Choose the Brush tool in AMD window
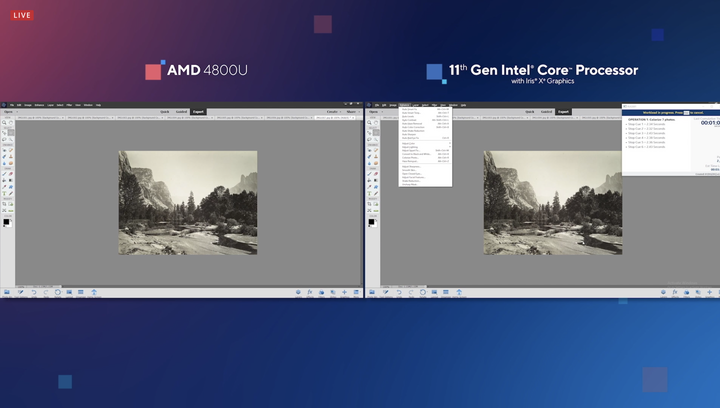Viewport: 720px width, 408px height. click(4, 174)
